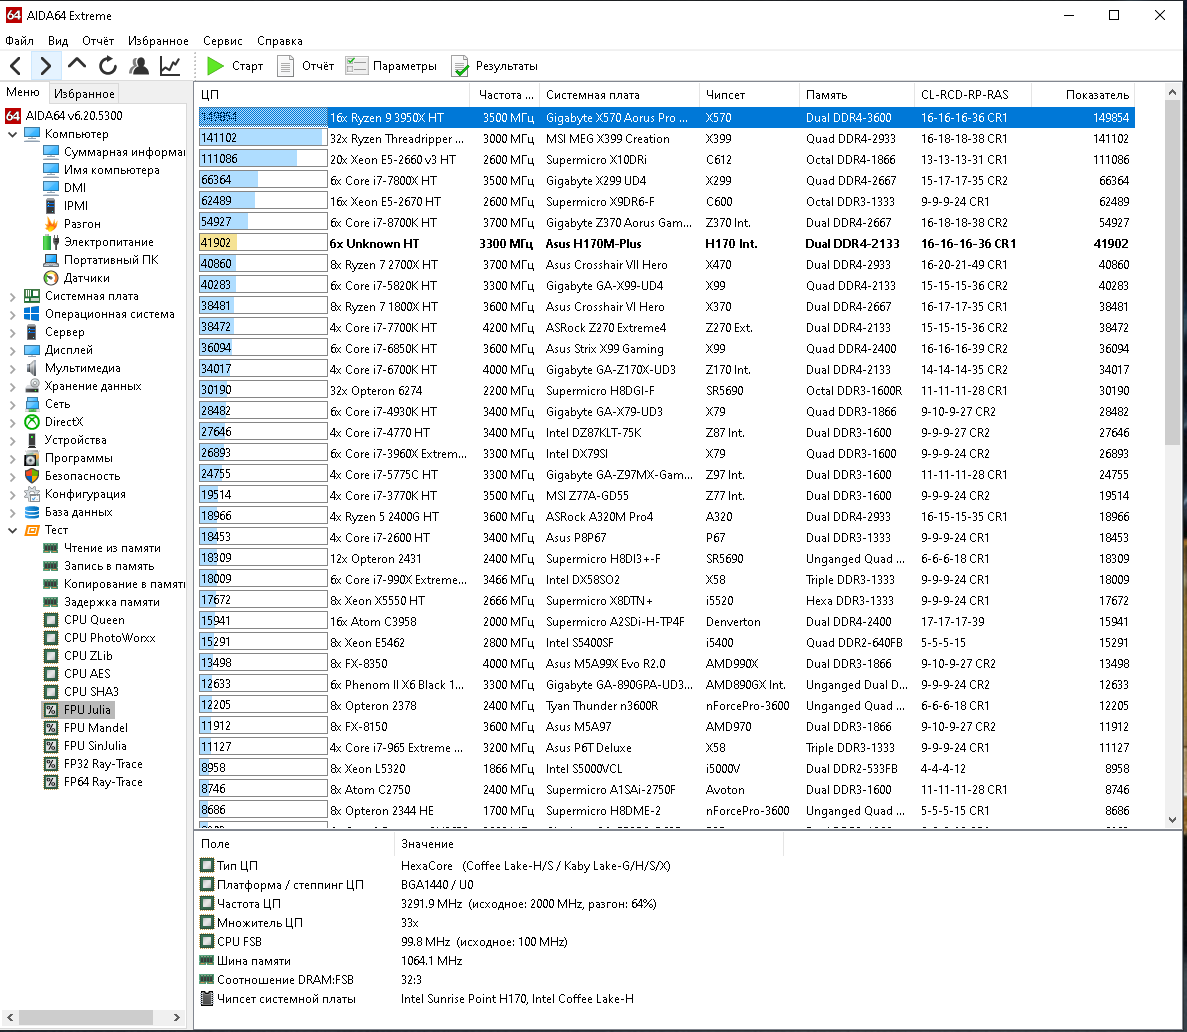This screenshot has height=1032, width=1187.
Task: Expand the Дисплей tree node
Action: 12,350
